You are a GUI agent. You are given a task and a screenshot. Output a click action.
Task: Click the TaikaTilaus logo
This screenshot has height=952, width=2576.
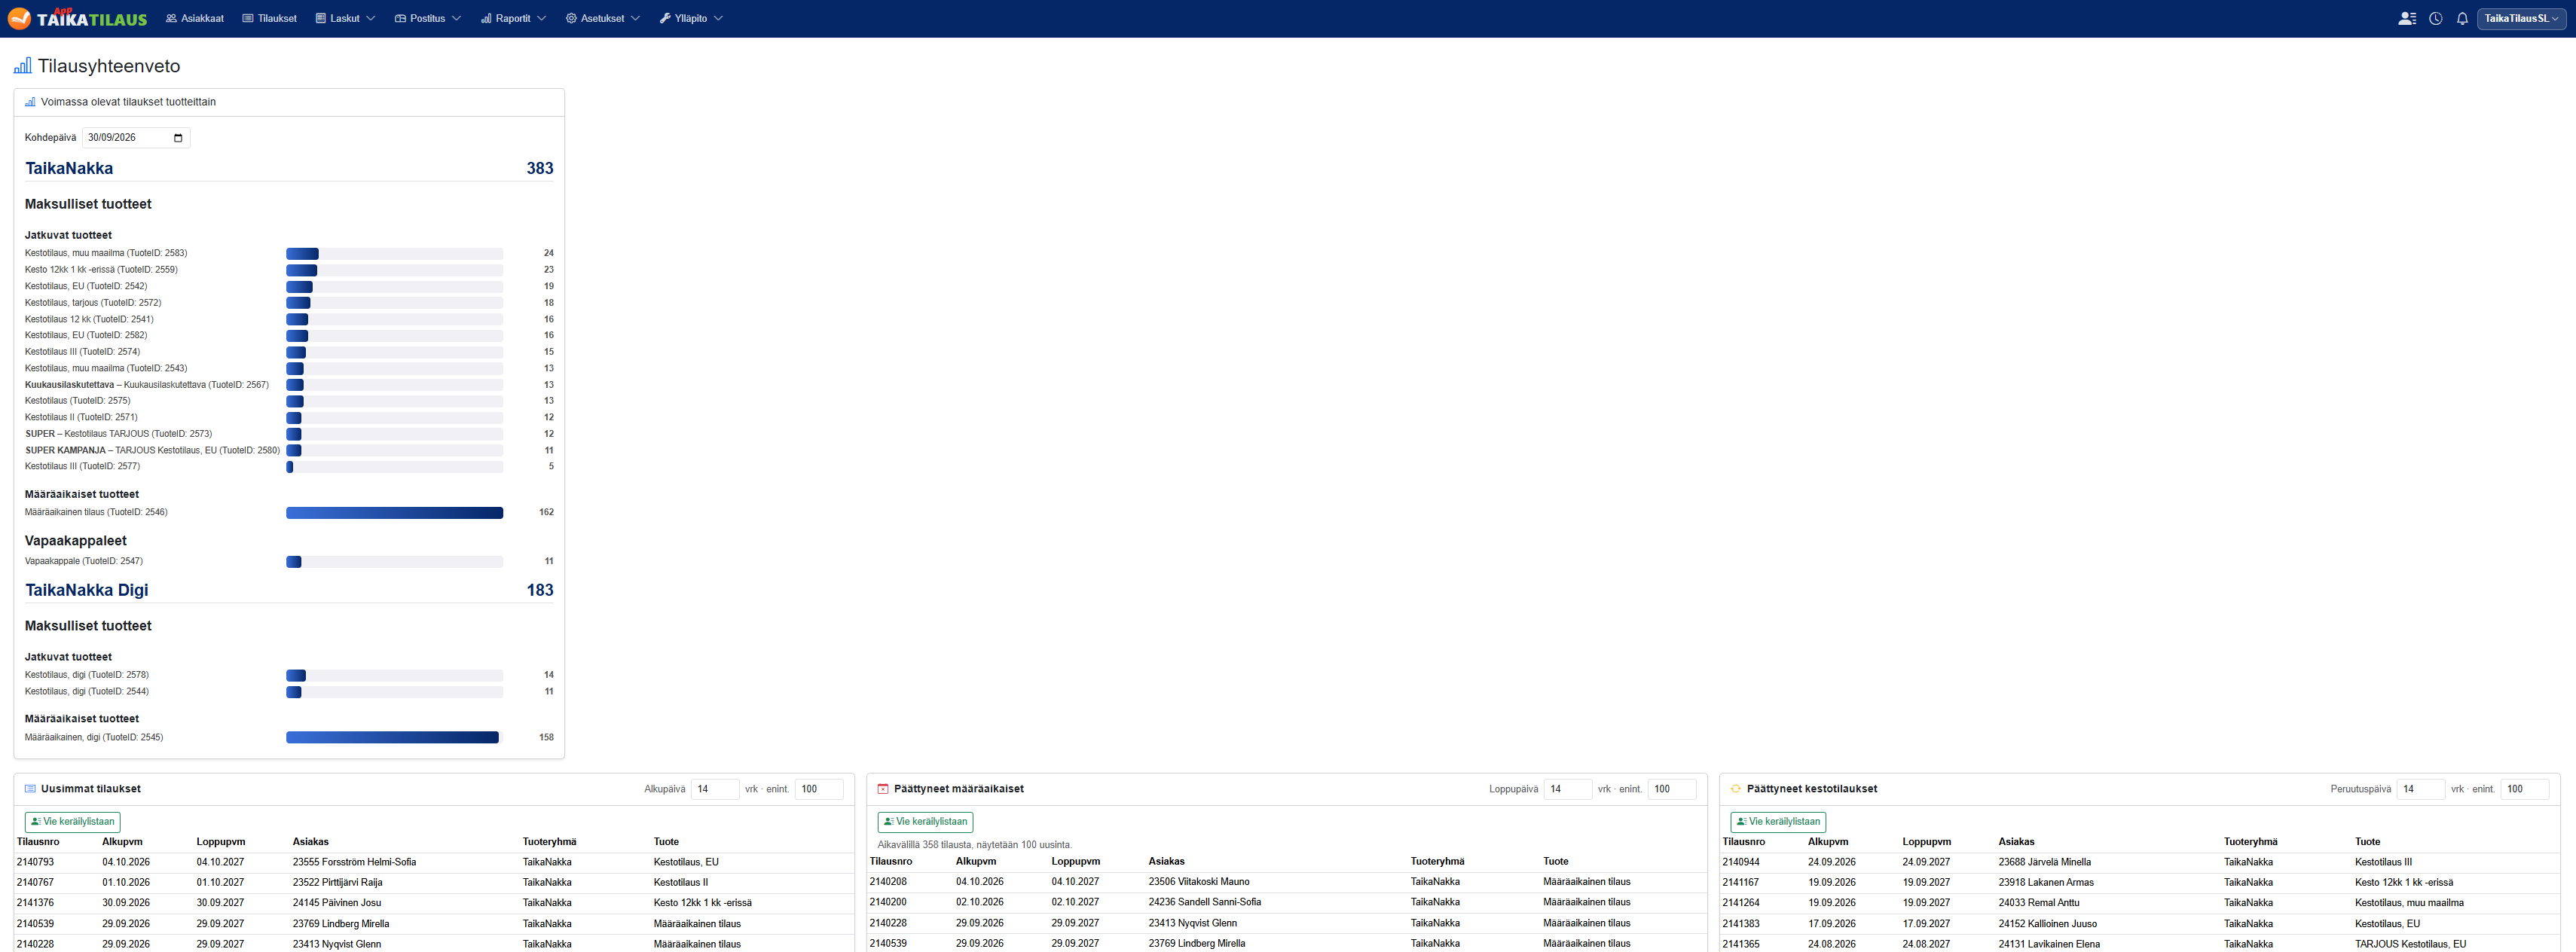point(77,18)
